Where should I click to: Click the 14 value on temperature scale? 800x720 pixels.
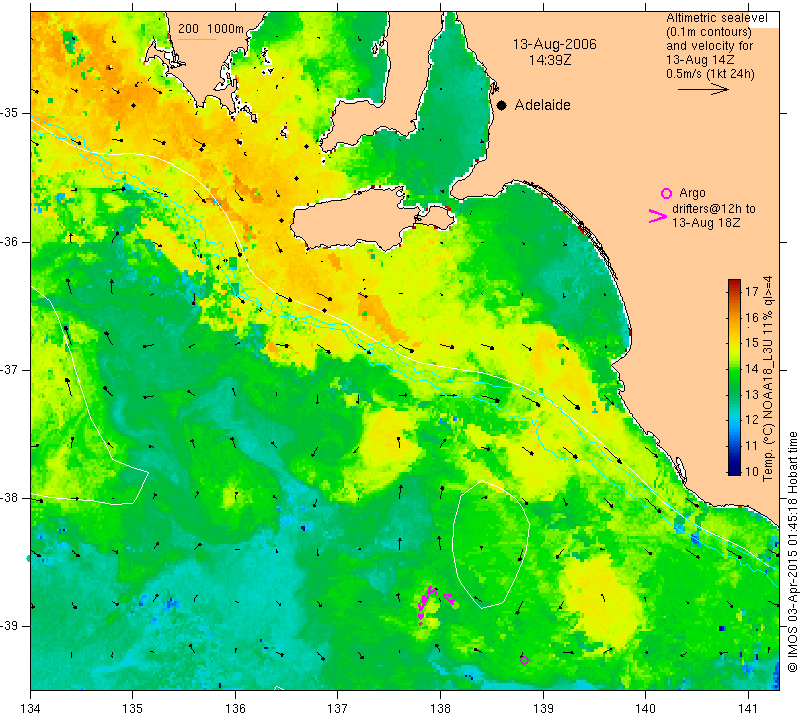[752, 368]
